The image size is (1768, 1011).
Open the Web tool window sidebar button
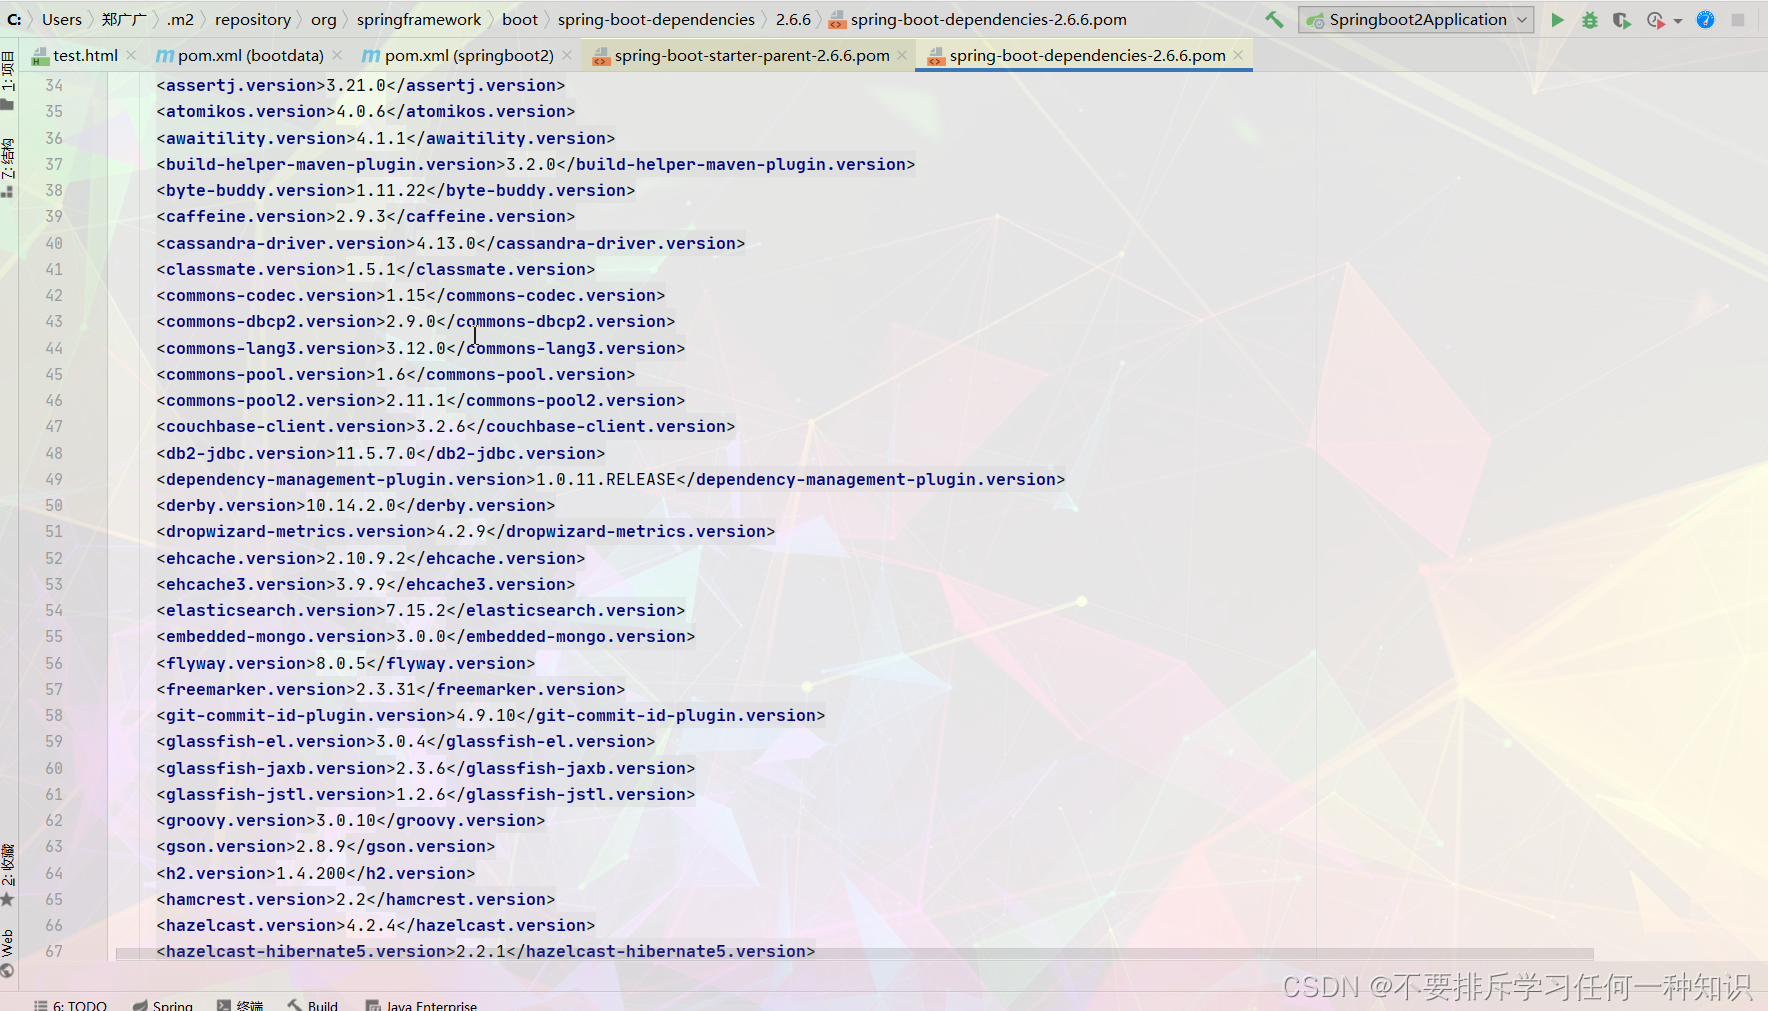tap(8, 953)
